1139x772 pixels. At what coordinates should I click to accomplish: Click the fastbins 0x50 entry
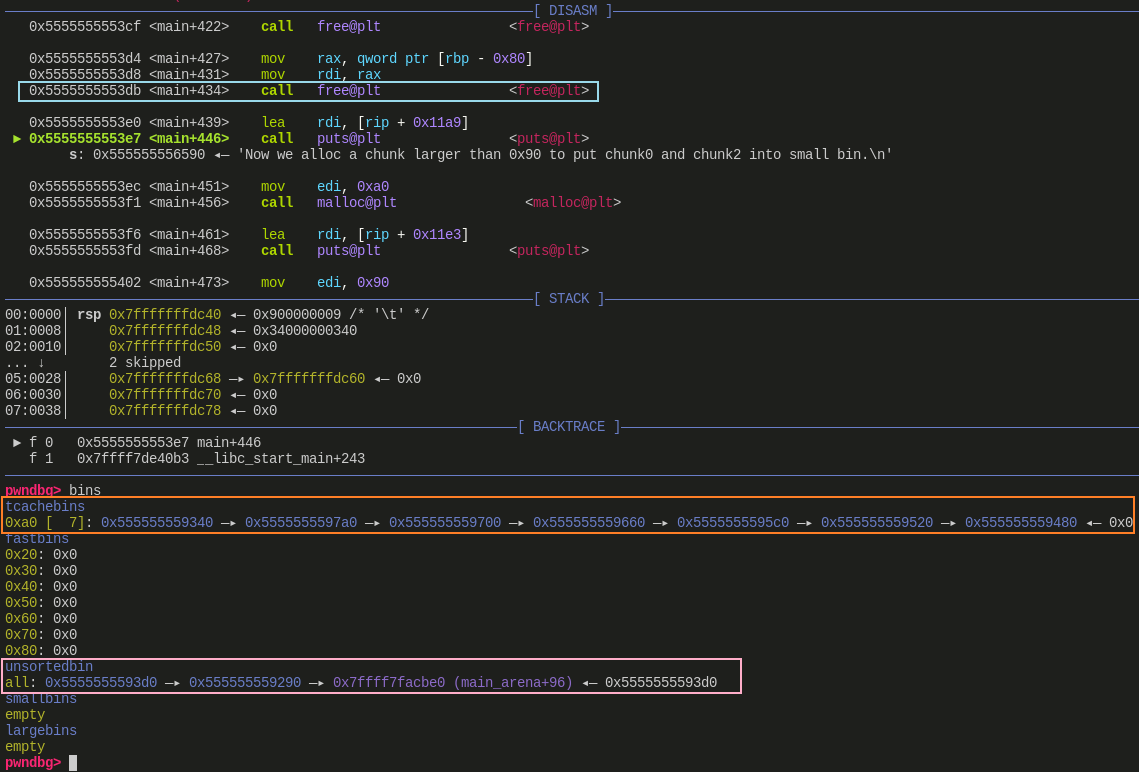tap(40, 603)
